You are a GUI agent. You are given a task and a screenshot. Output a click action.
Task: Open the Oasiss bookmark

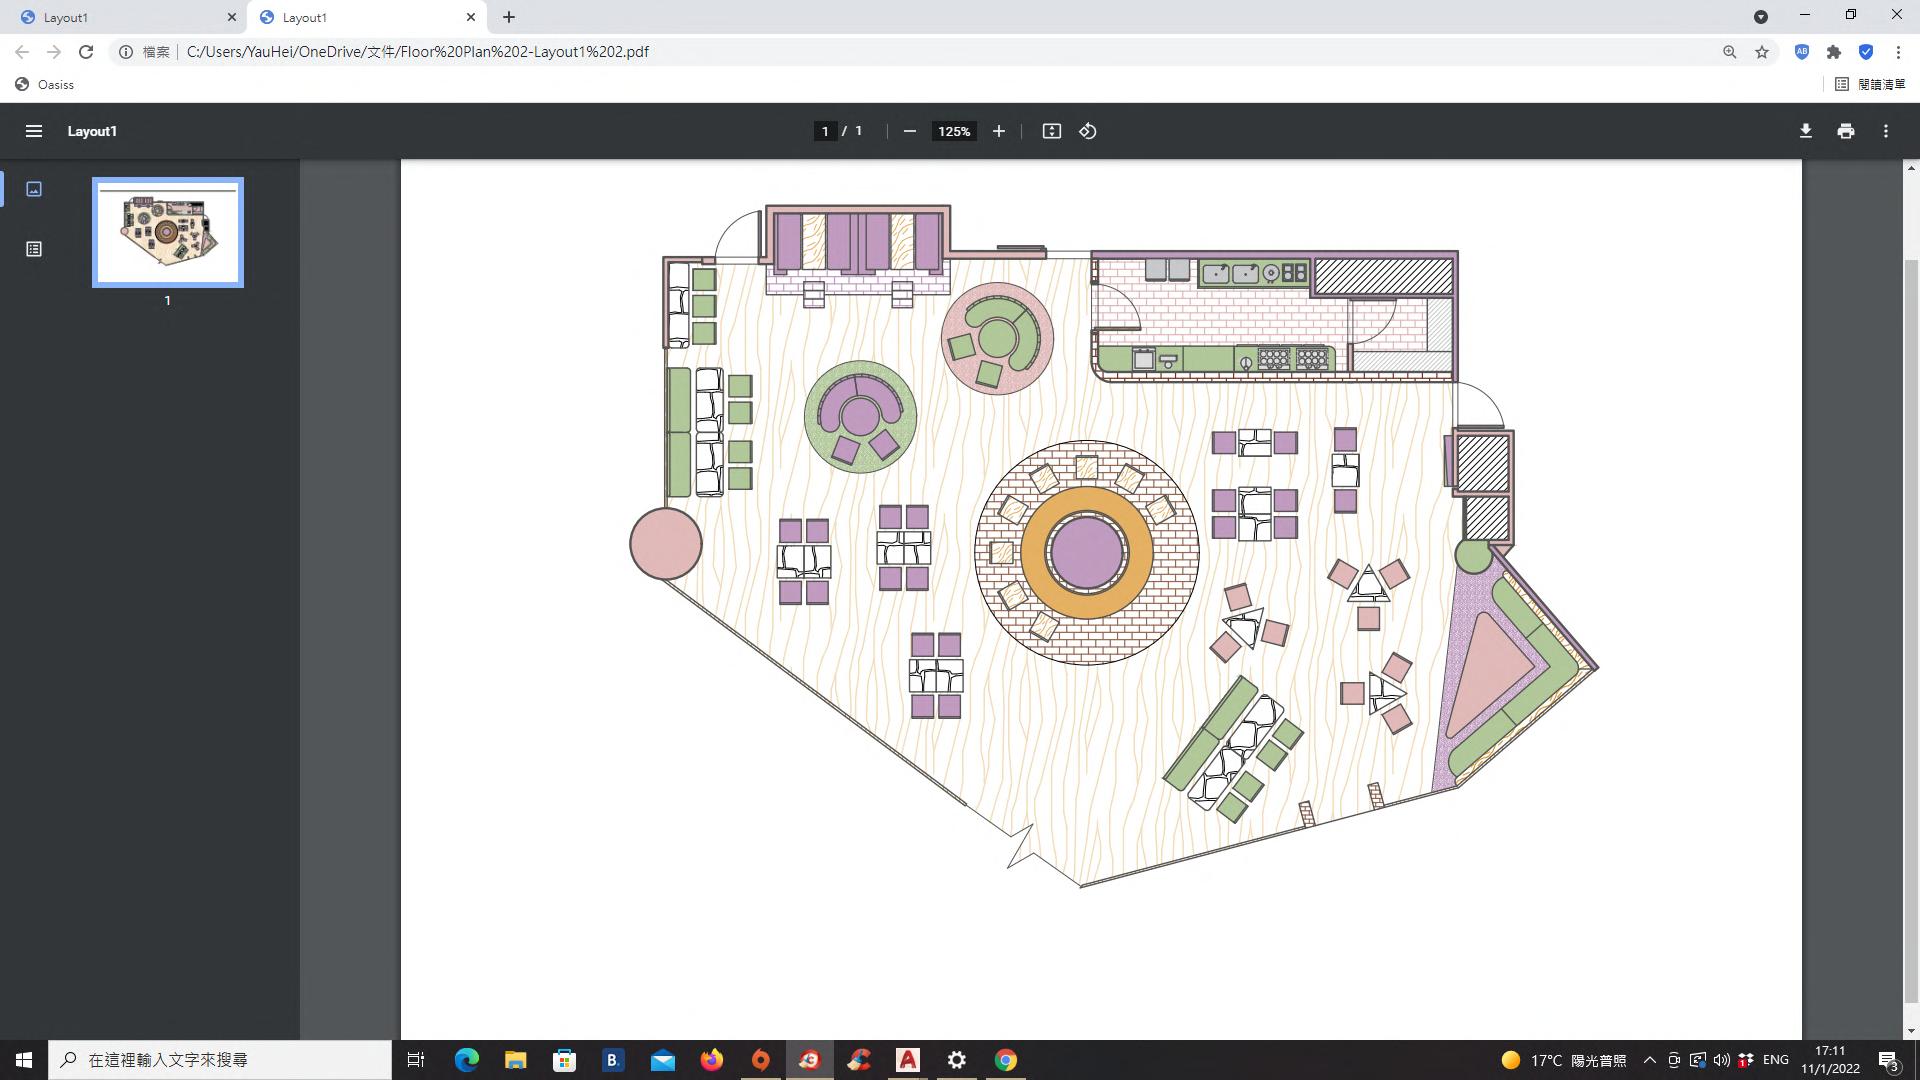pyautogui.click(x=45, y=84)
